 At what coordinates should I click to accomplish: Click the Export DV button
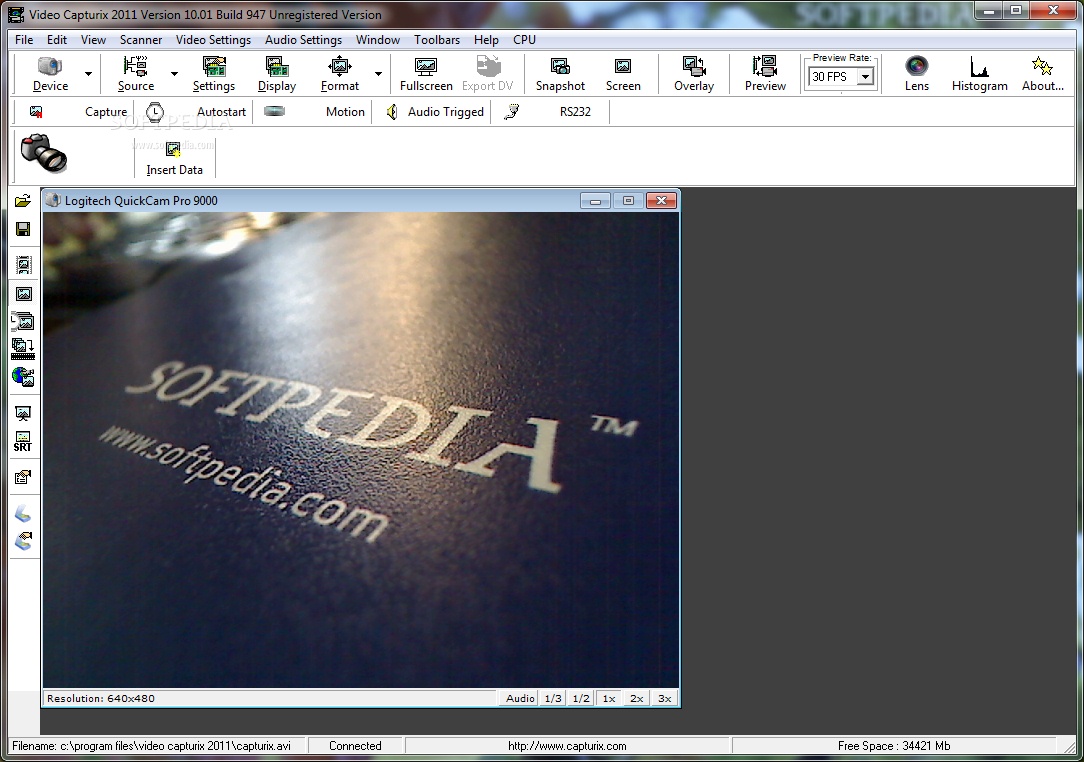point(487,74)
